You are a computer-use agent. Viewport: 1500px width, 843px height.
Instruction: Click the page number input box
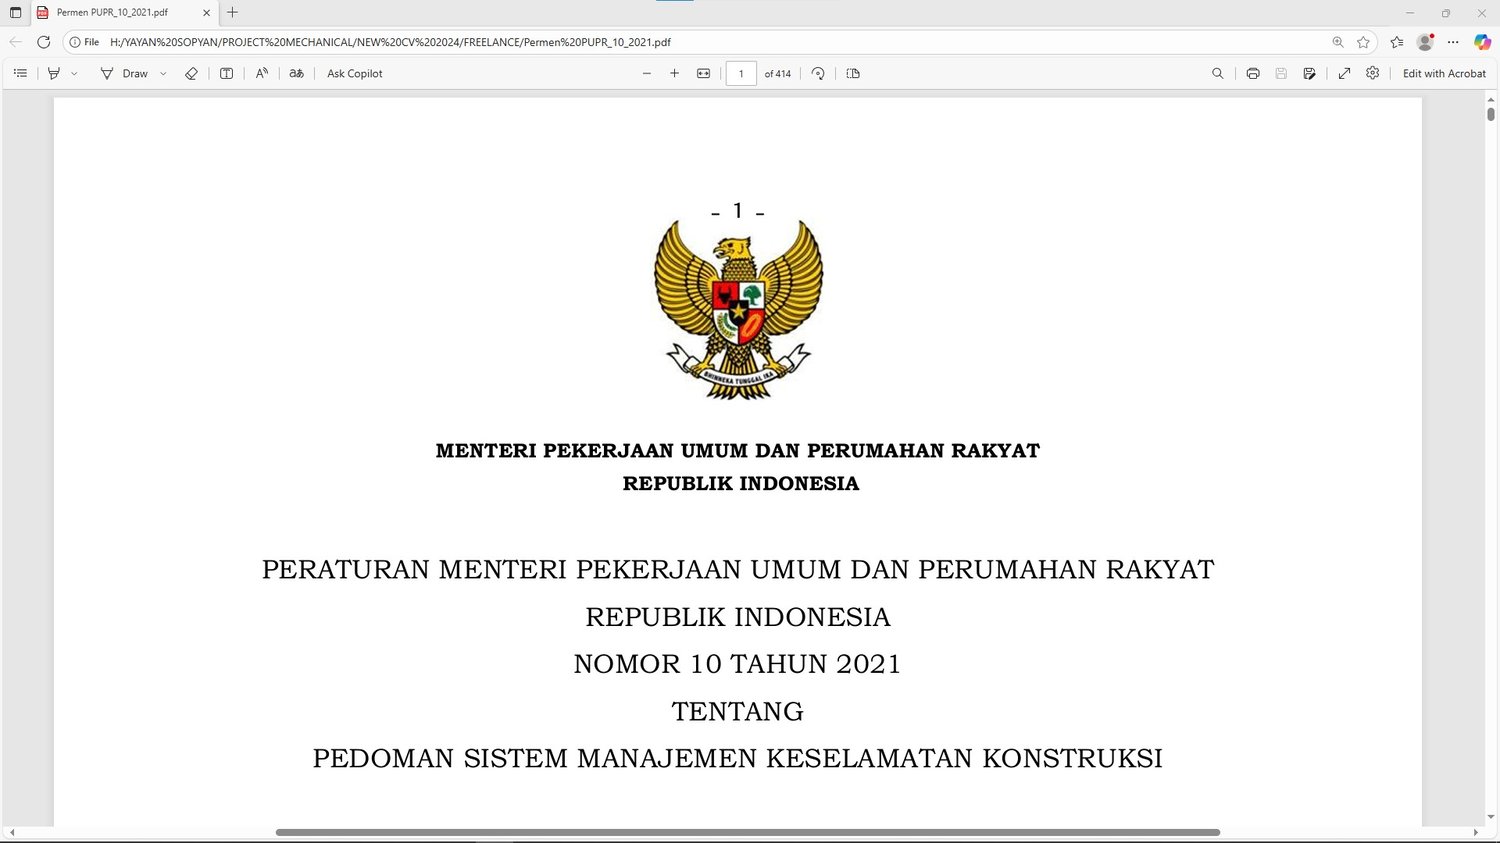pos(741,73)
